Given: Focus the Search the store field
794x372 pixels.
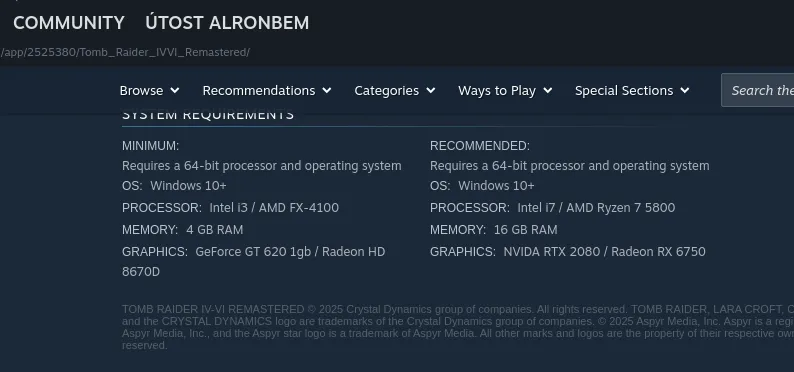Looking at the screenshot, I should (x=758, y=90).
